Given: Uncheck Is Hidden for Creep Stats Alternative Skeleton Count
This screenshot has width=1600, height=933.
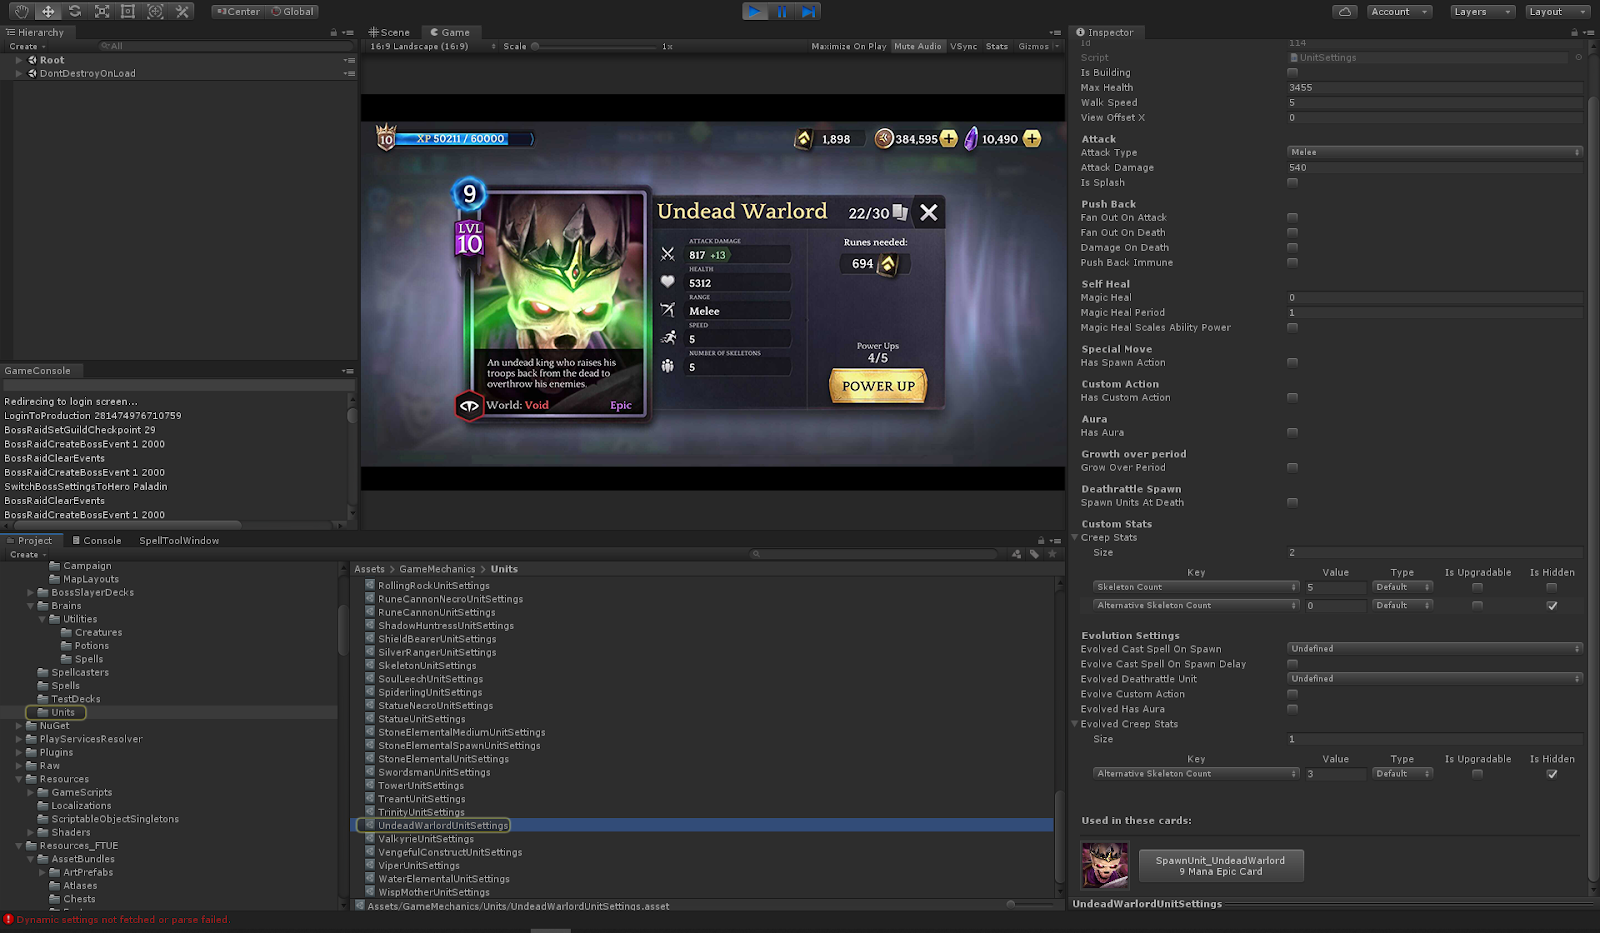Looking at the screenshot, I should tap(1552, 606).
